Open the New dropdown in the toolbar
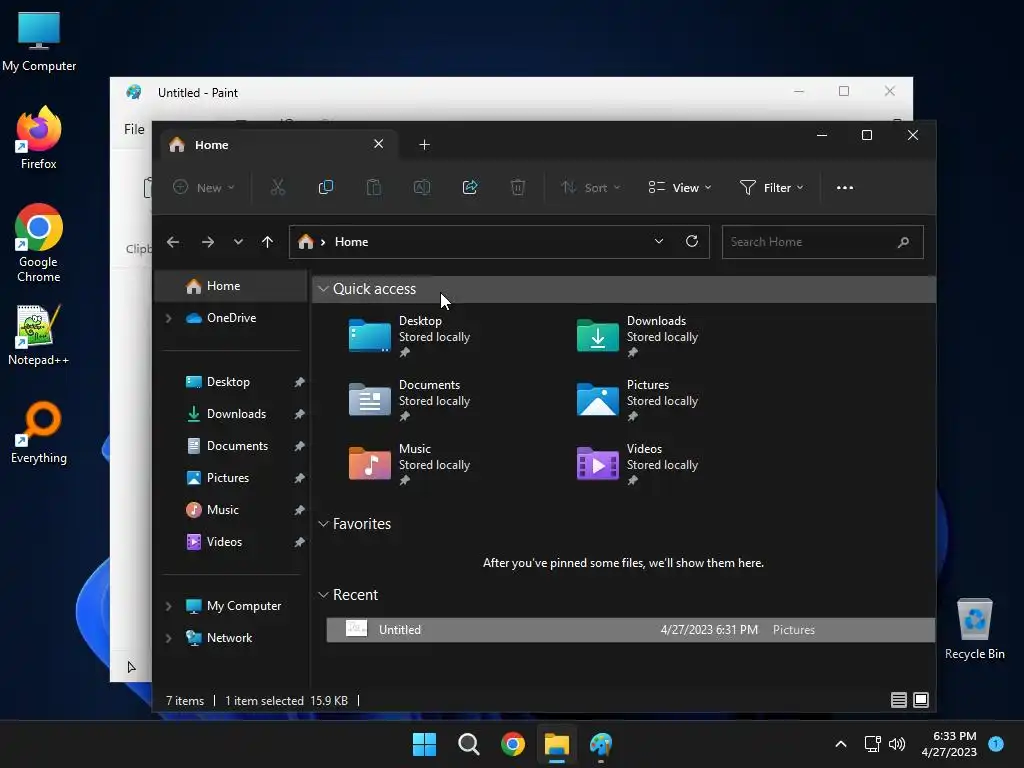The height and width of the screenshot is (768, 1024). pos(204,187)
